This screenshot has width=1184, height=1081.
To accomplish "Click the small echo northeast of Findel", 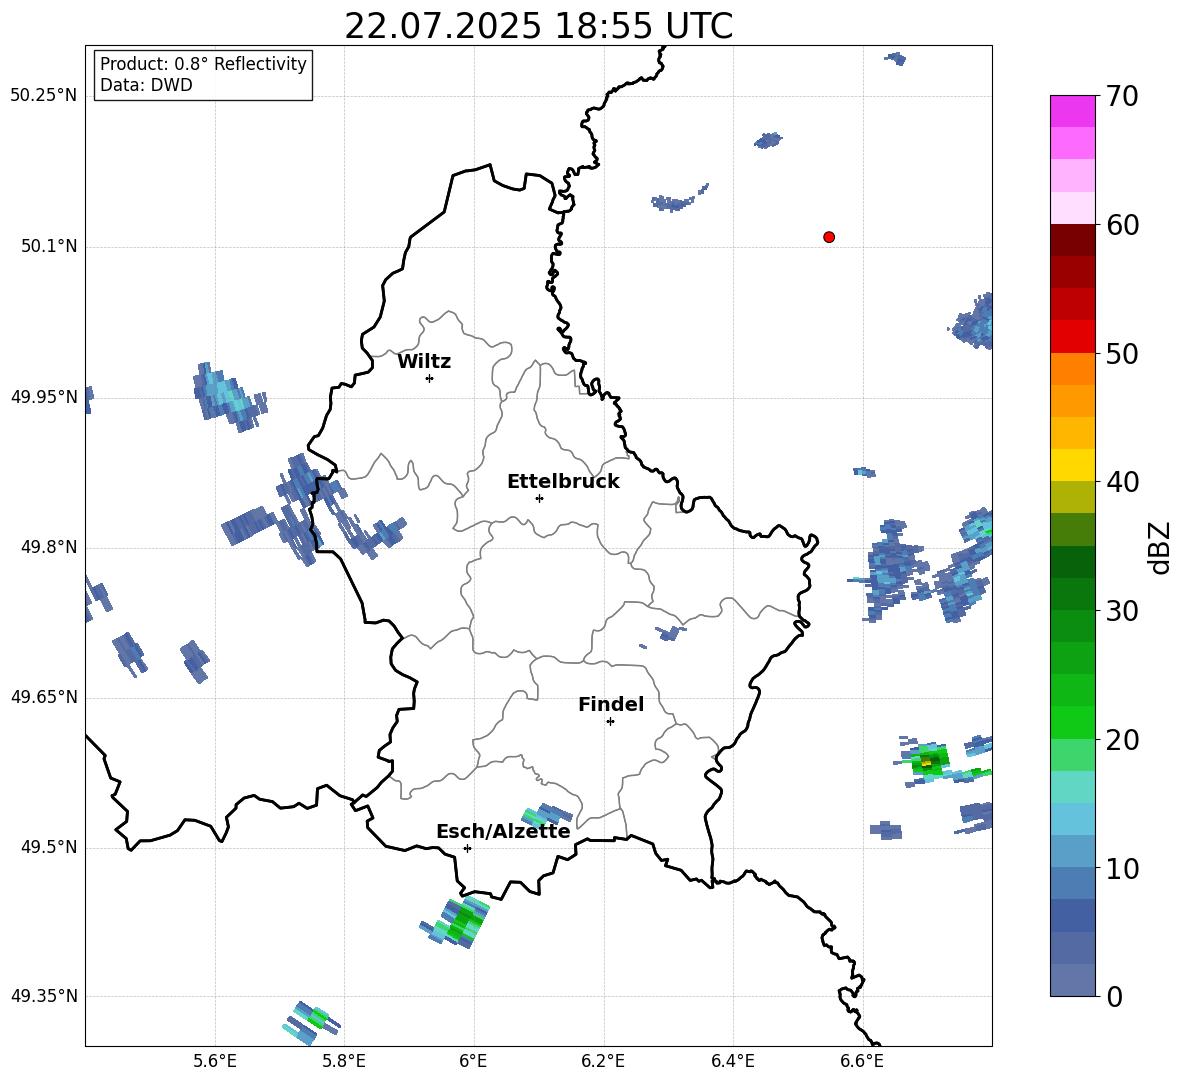I will (x=669, y=633).
